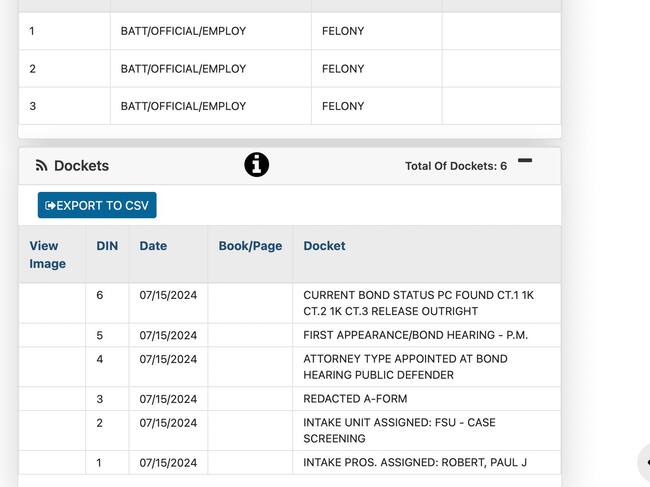This screenshot has width=650, height=487.
Task: Sort dockets by the Date column header
Action: click(153, 246)
